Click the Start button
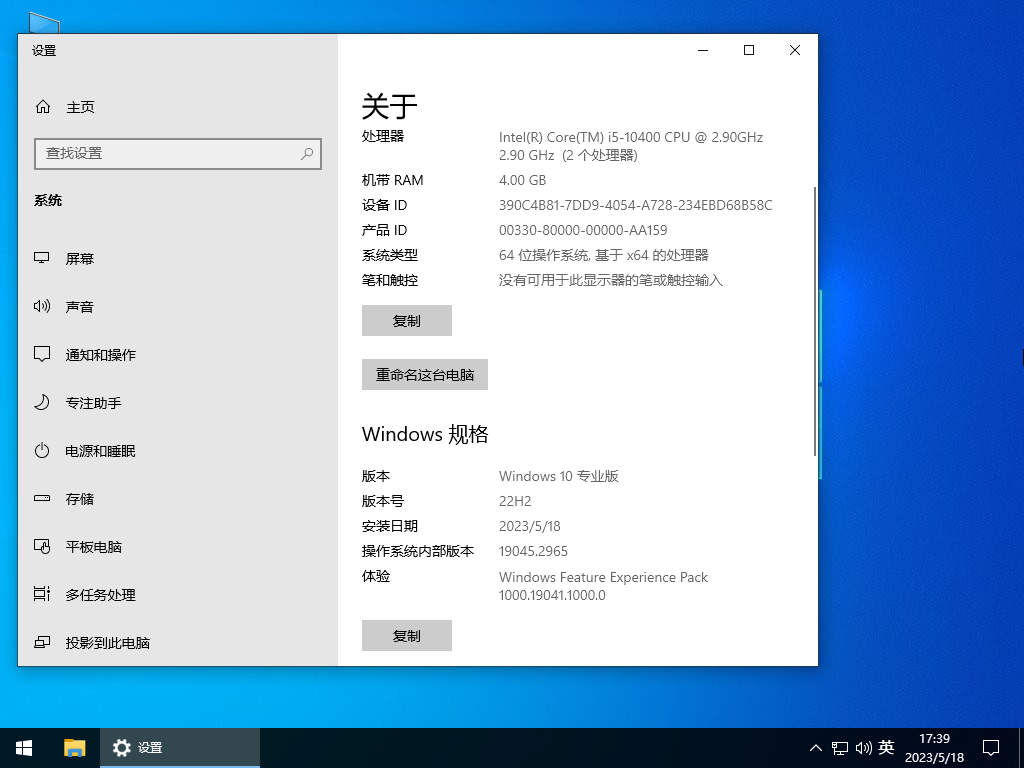1024x768 pixels. click(23, 747)
